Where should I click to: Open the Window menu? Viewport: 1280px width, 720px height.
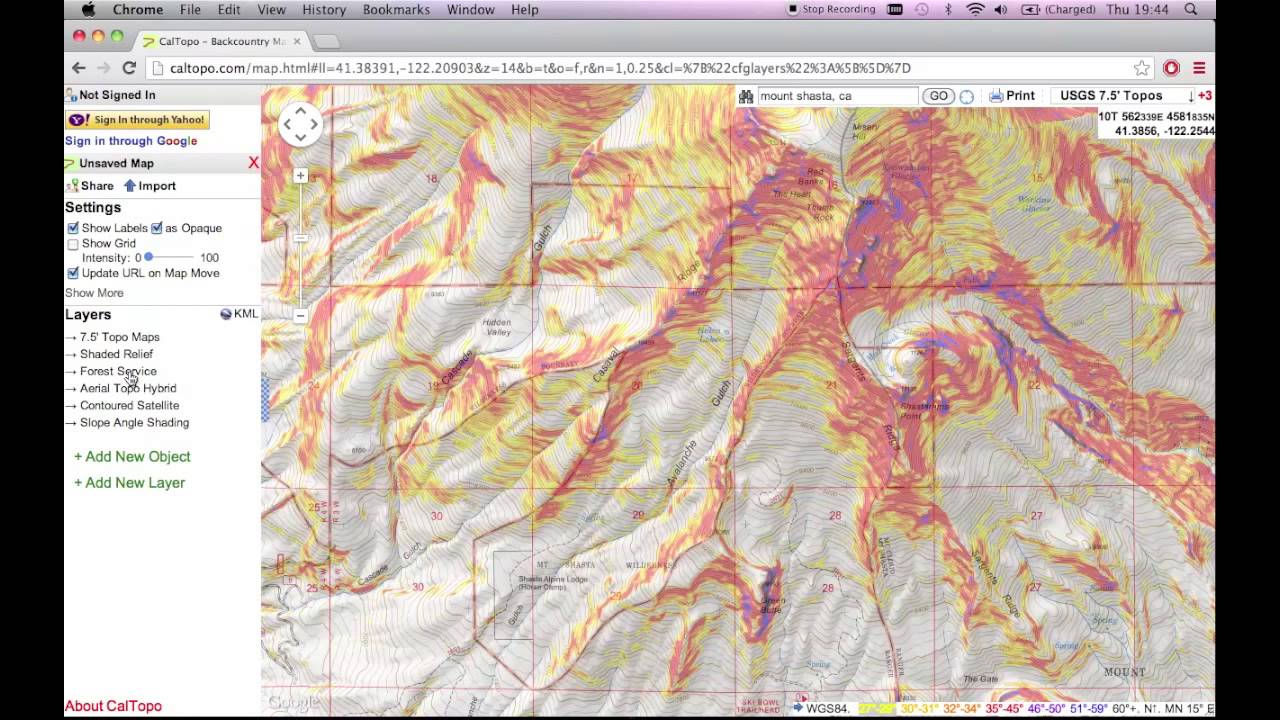(x=470, y=9)
